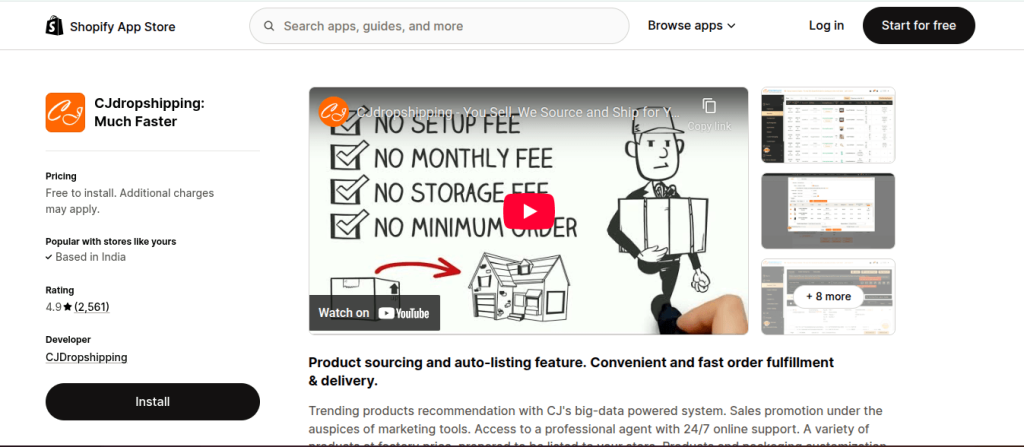This screenshot has width=1024, height=447.
Task: Open the CJdropshipping orange app icon
Action: (x=65, y=112)
